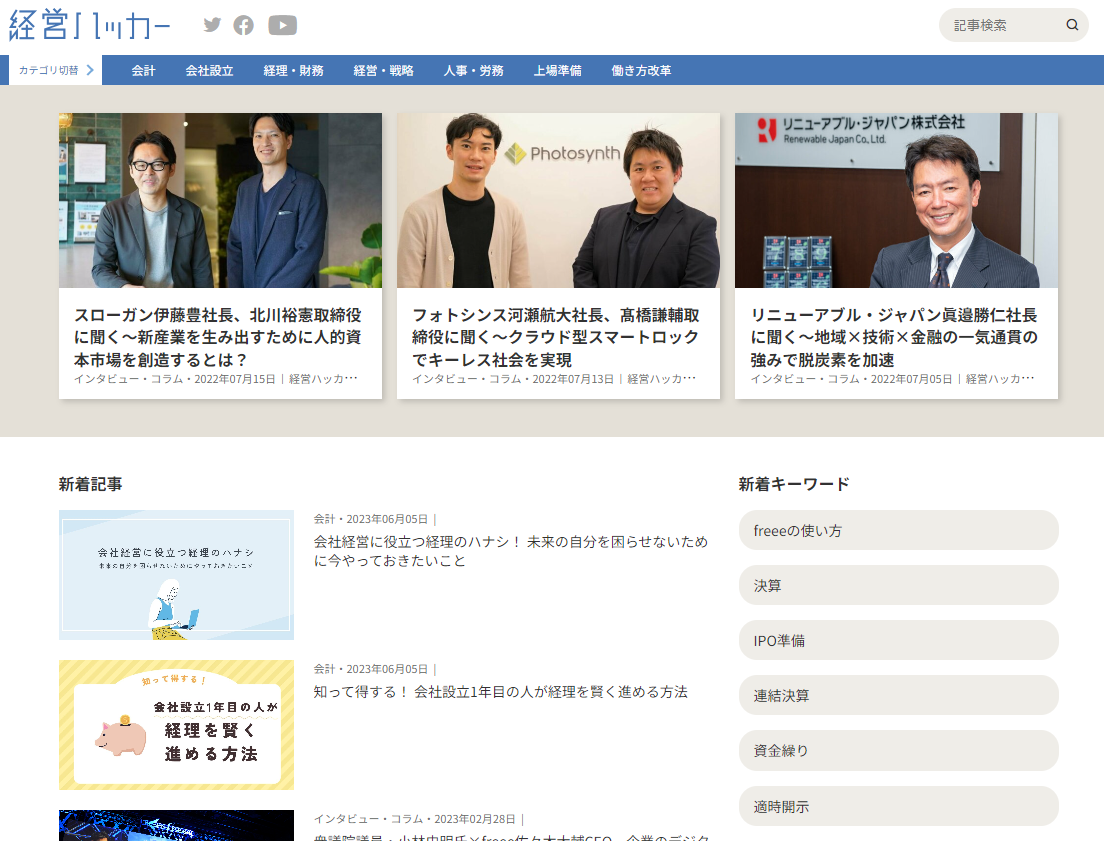Open the 知って得する！会社設立1年目 article link
This screenshot has width=1104, height=841.
click(x=501, y=692)
